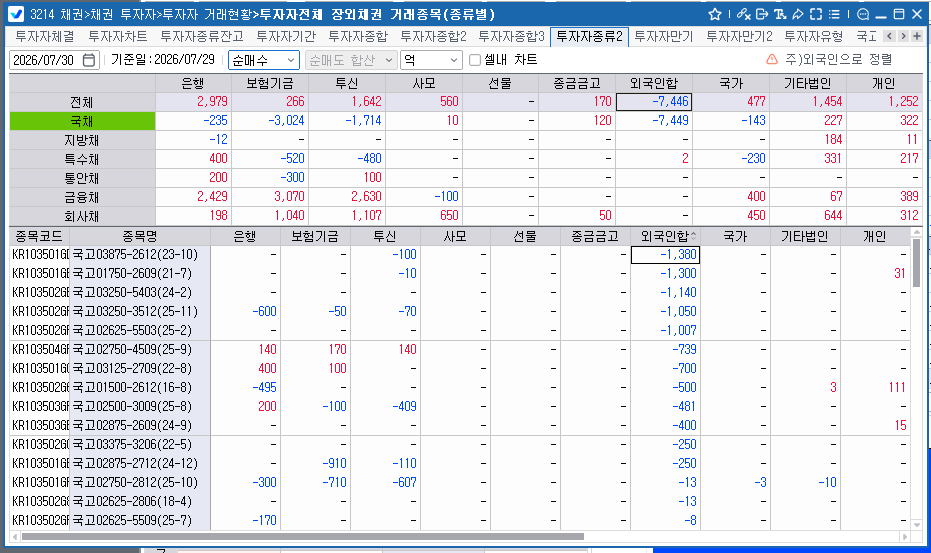Open the chat bubble icon in title bar
This screenshot has width=931, height=553.
coord(863,14)
